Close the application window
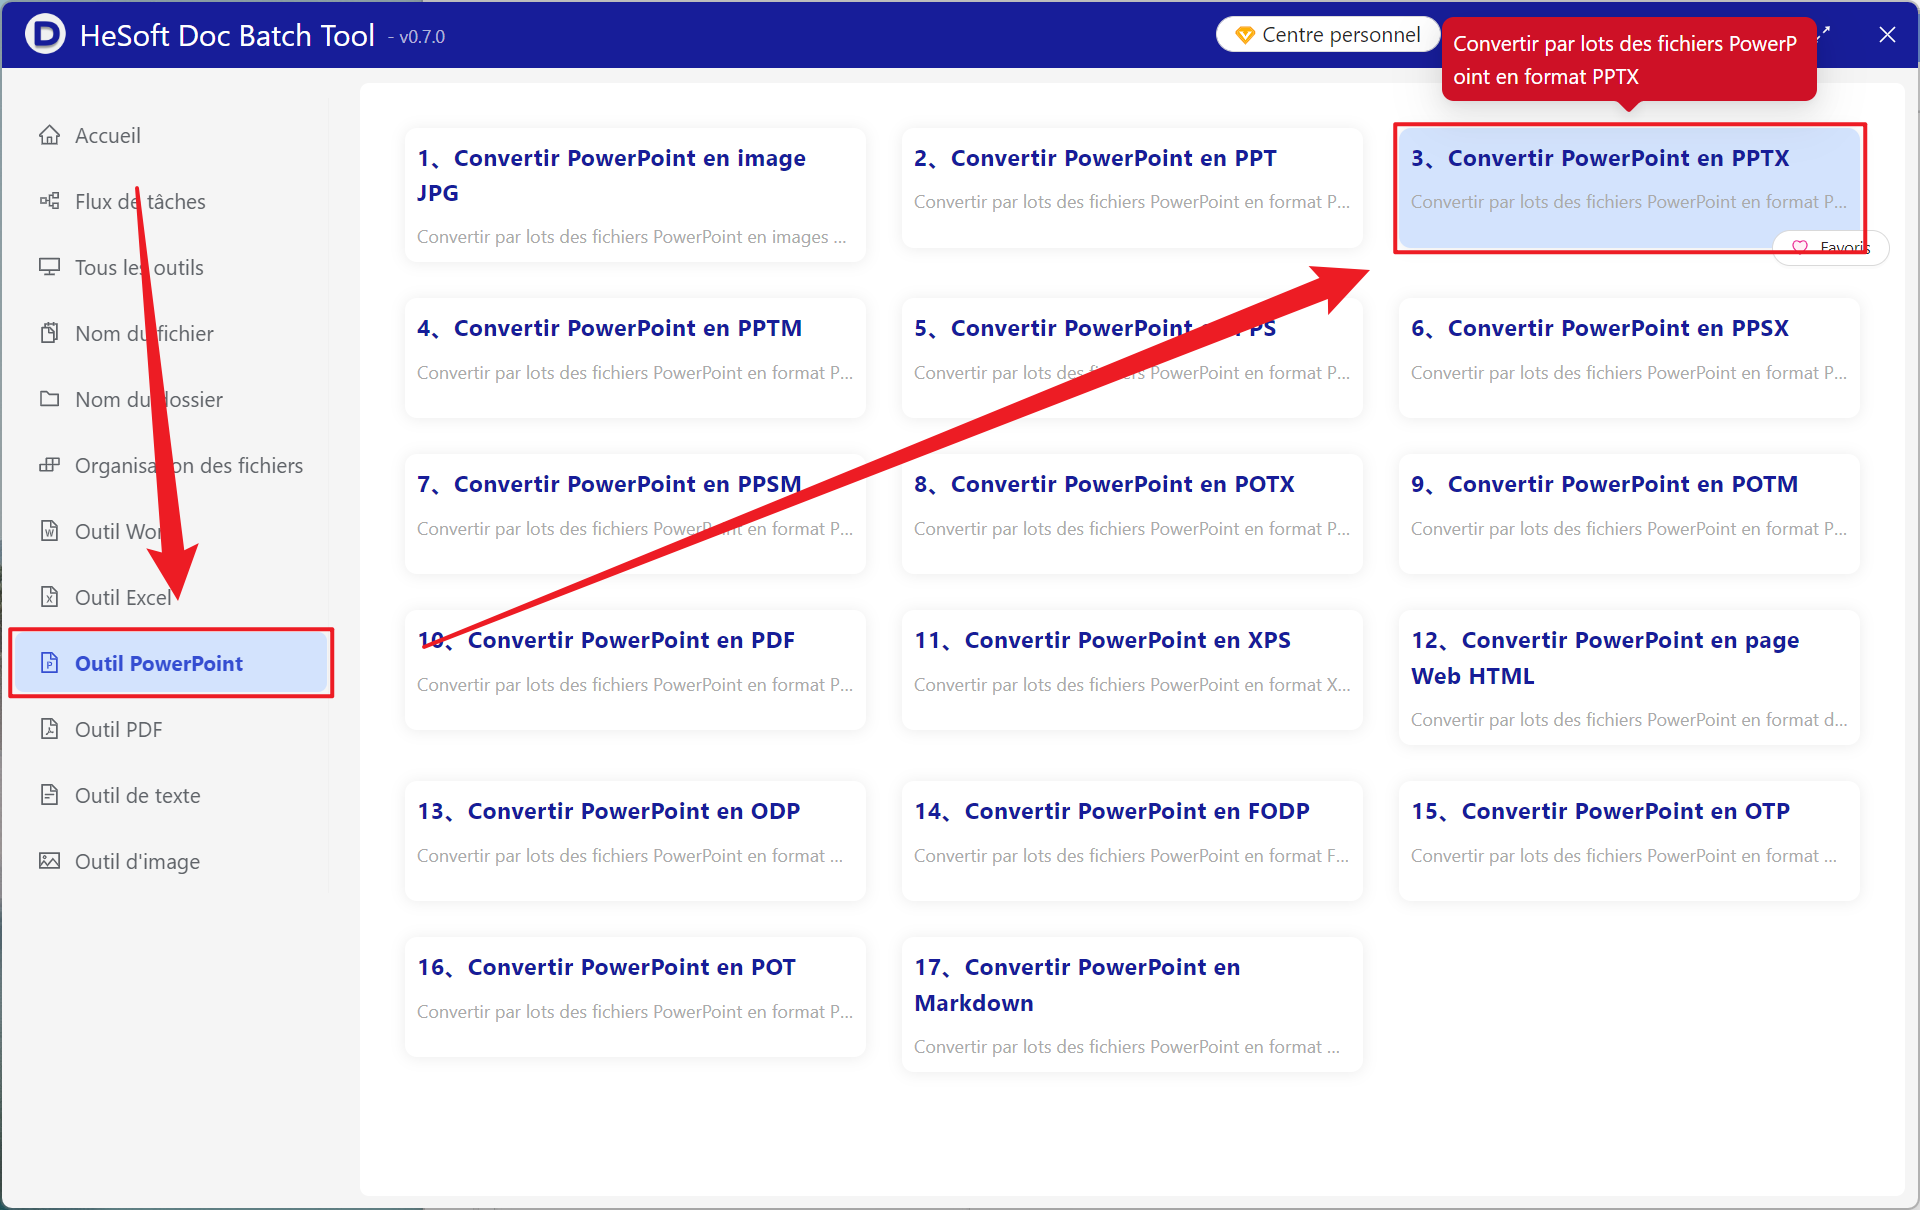The height and width of the screenshot is (1210, 1920). 1887,35
